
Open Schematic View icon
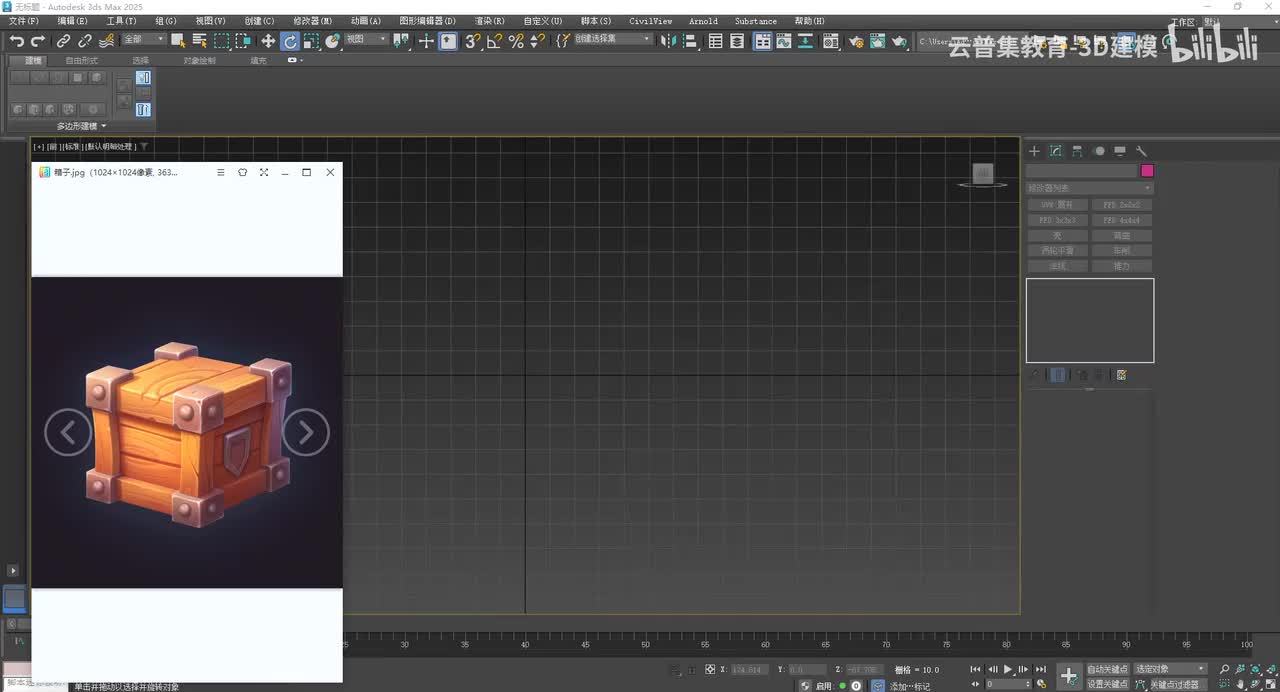tap(806, 41)
